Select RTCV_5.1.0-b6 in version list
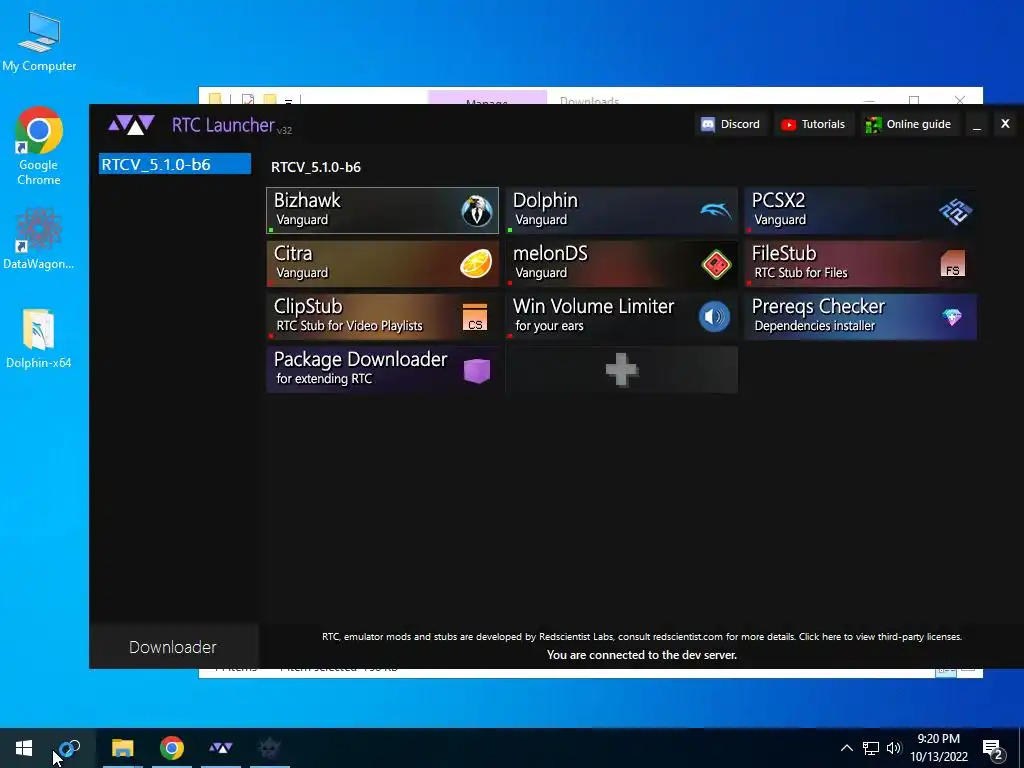1024x768 pixels. 174,164
